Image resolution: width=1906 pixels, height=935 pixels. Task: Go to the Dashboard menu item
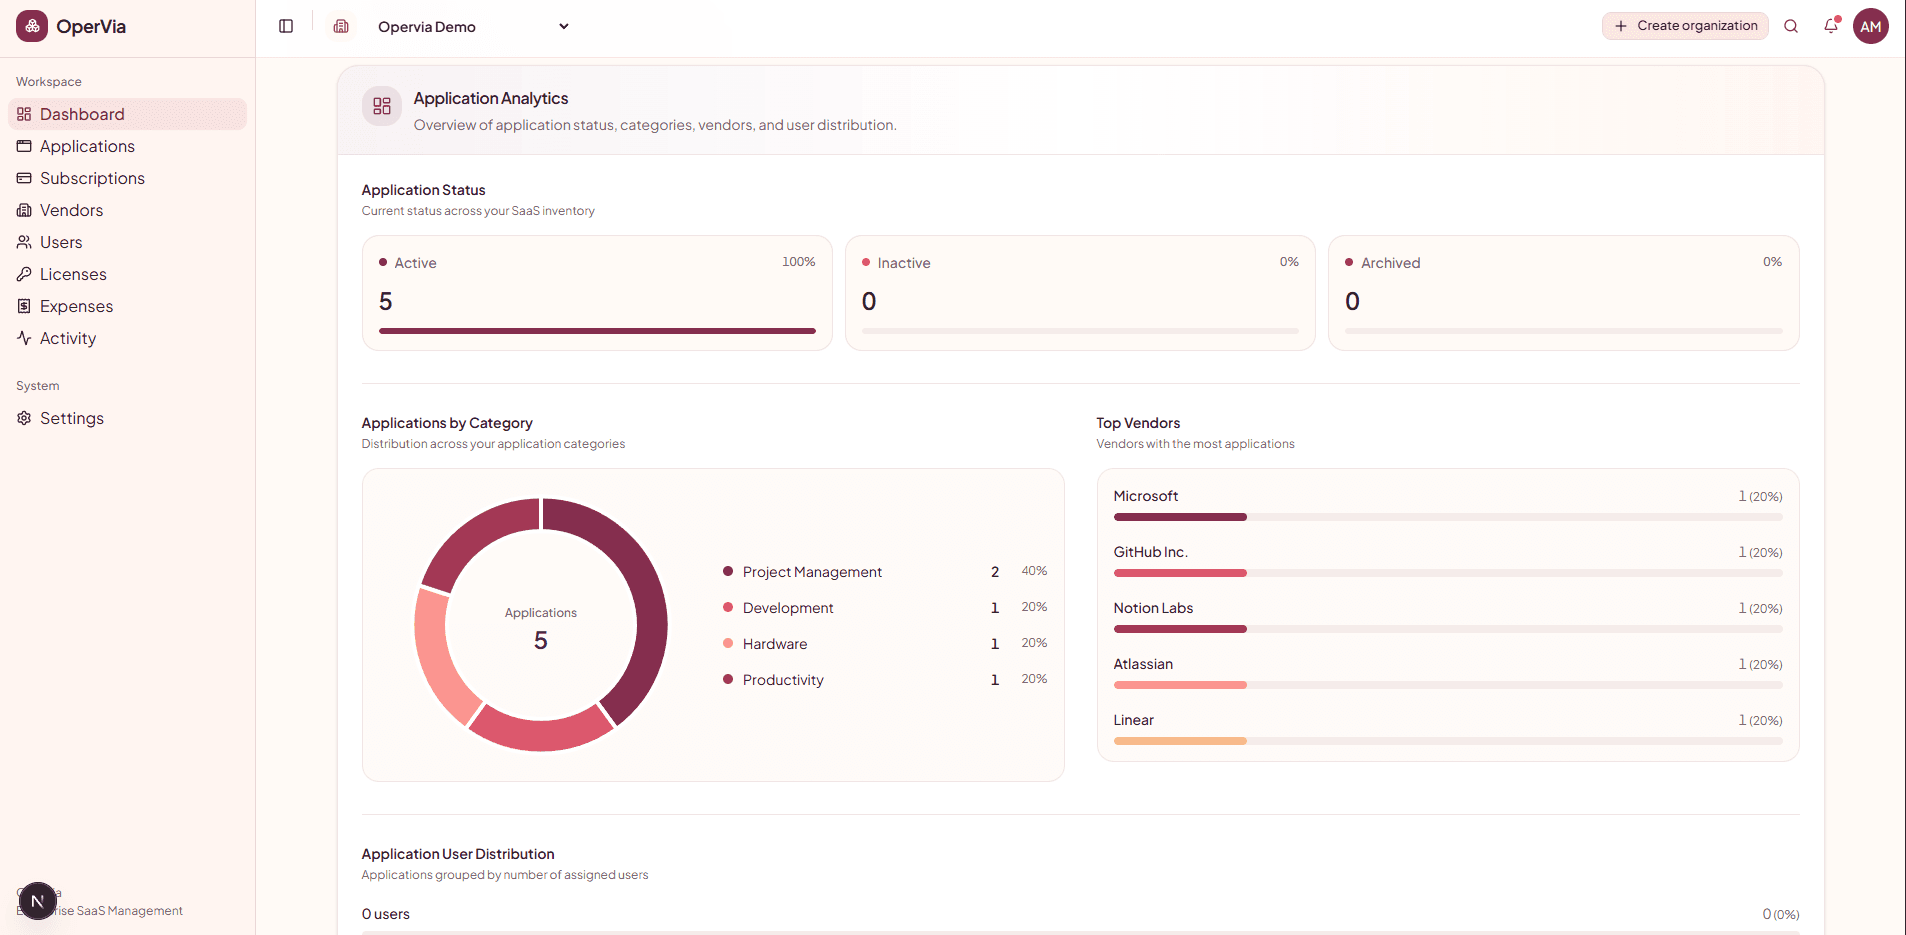pyautogui.click(x=127, y=114)
